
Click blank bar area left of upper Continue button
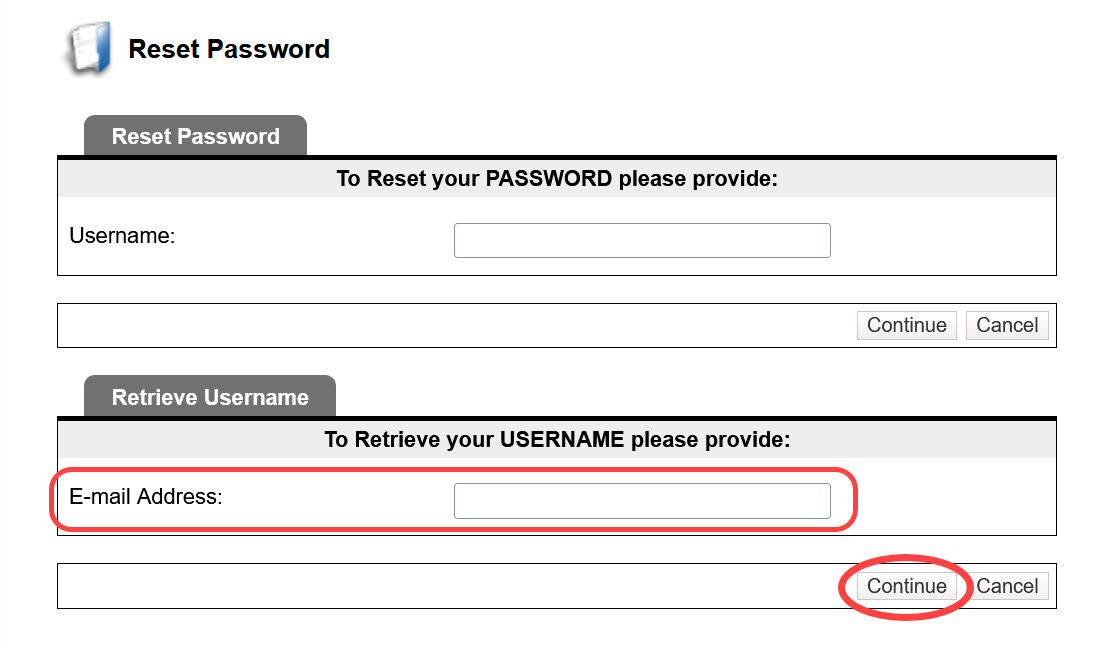click(454, 325)
